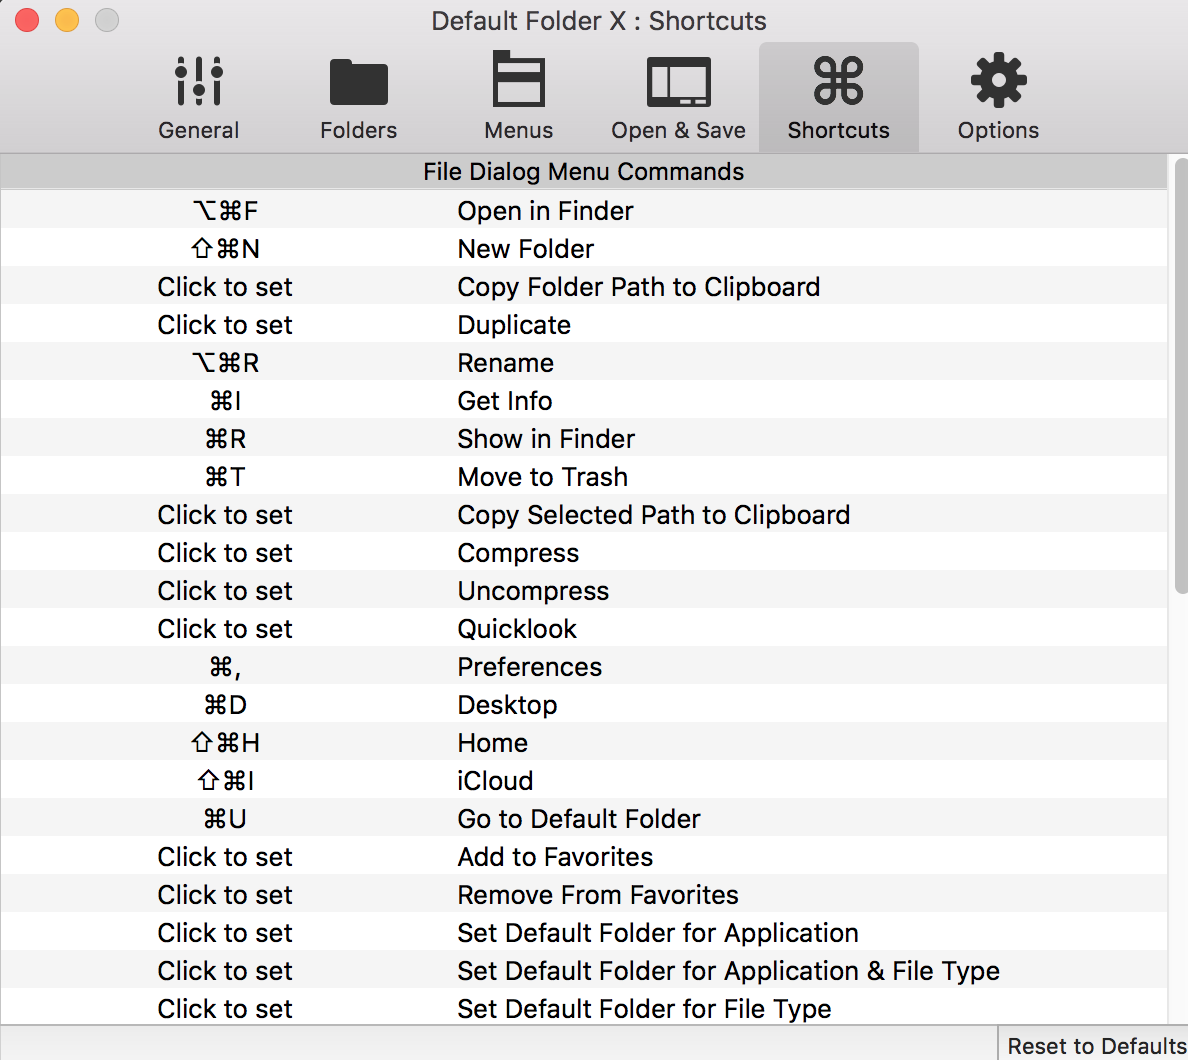Set shortcut for Application & File Type default
This screenshot has width=1188, height=1060.
225,971
